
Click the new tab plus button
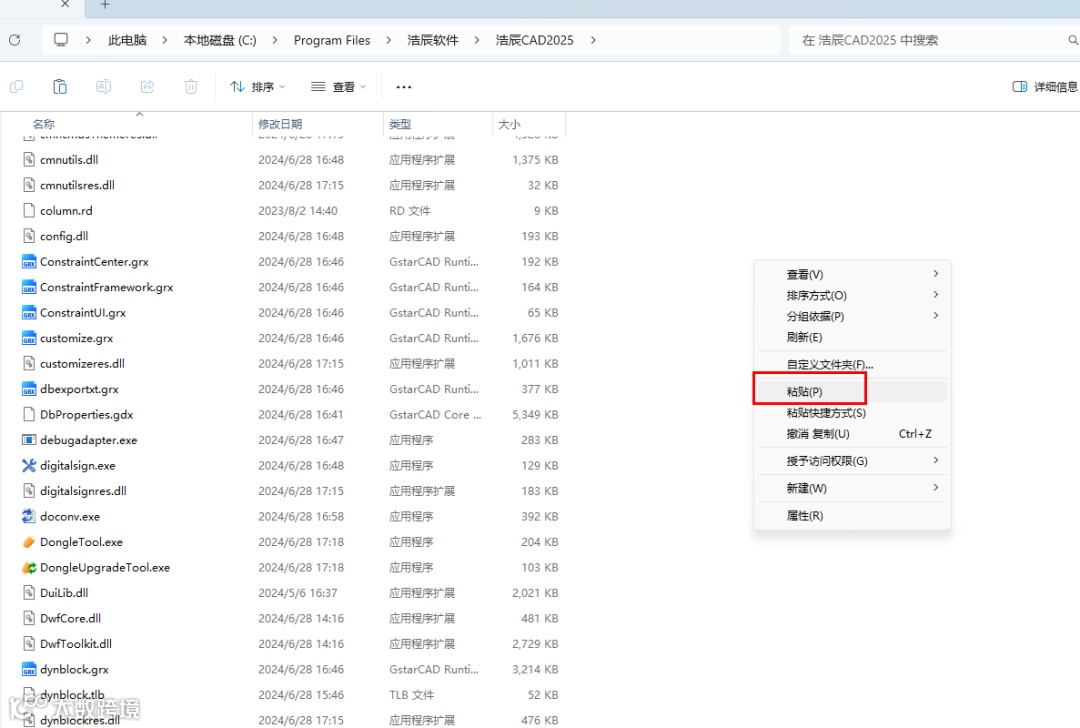[105, 5]
